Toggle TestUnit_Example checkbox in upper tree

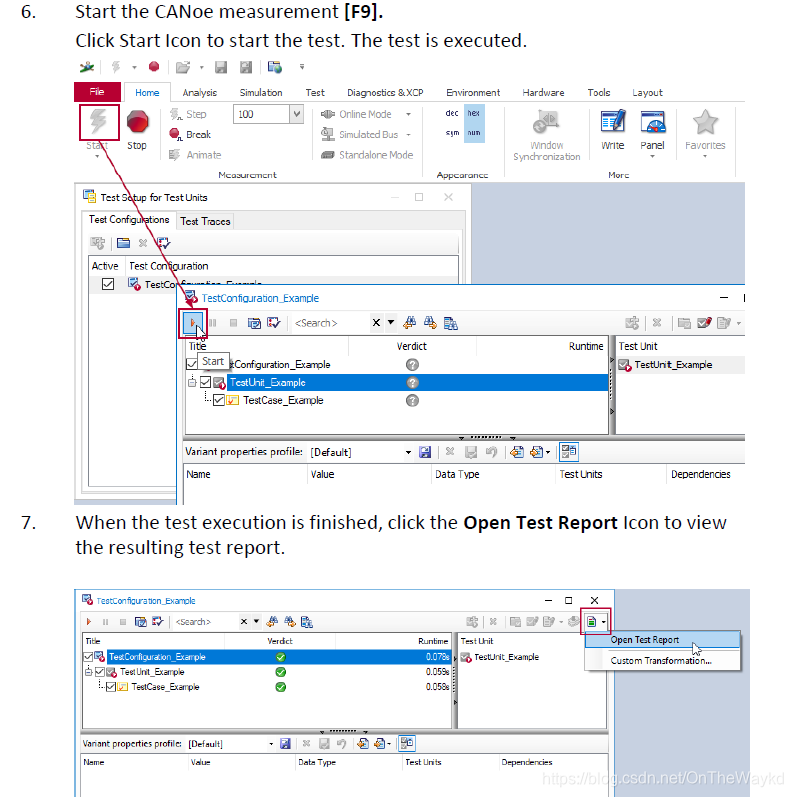tap(205, 382)
